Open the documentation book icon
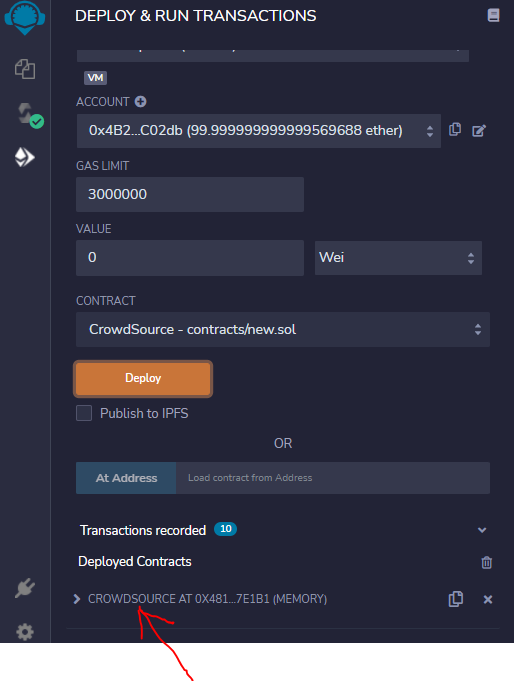514x681 pixels. pos(493,15)
